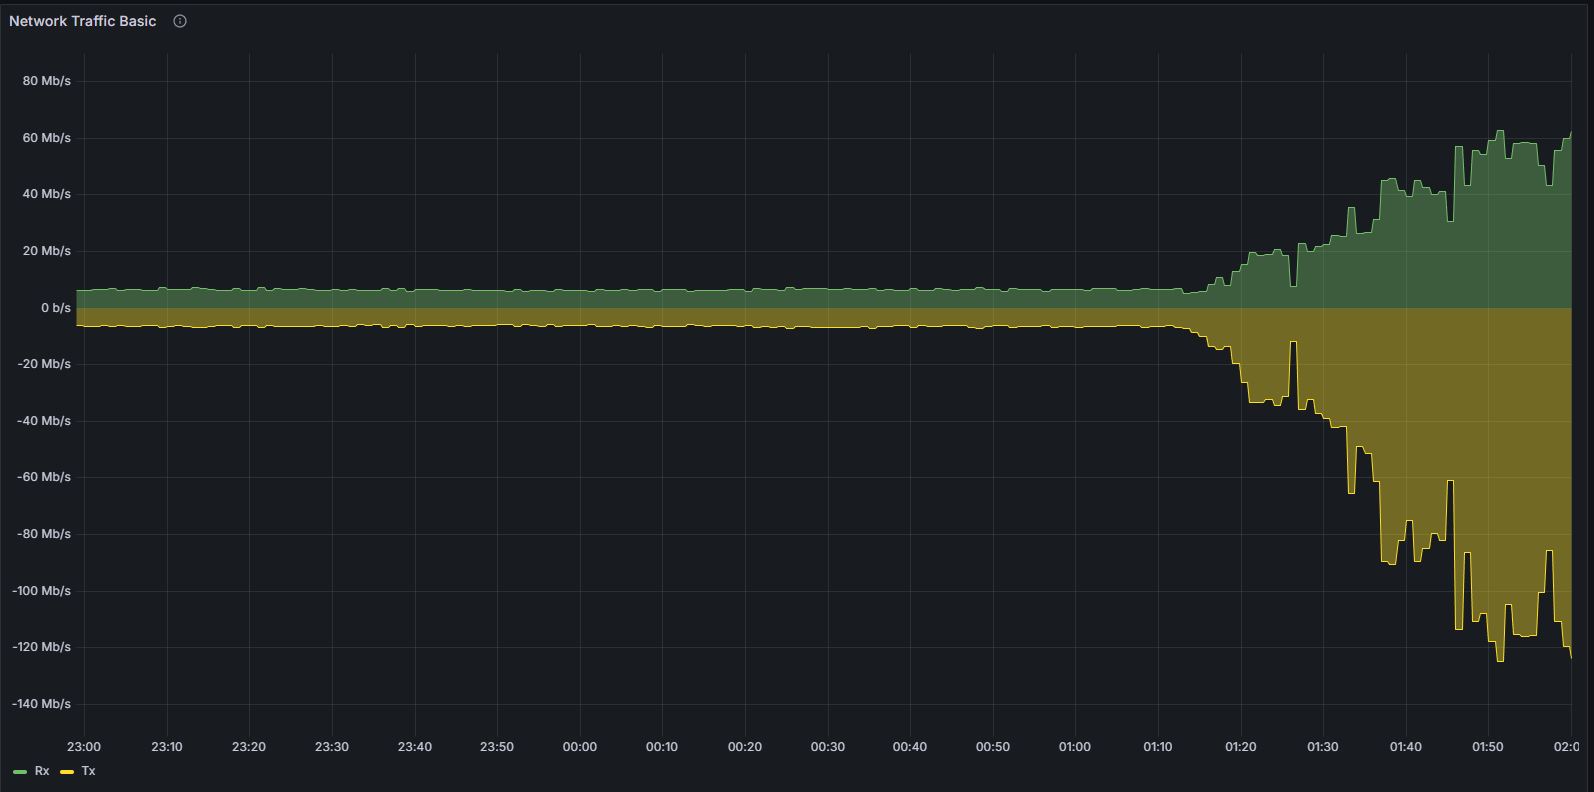Click the -100 Mb/s label on the y-axis
This screenshot has height=792, width=1594.
pos(42,591)
